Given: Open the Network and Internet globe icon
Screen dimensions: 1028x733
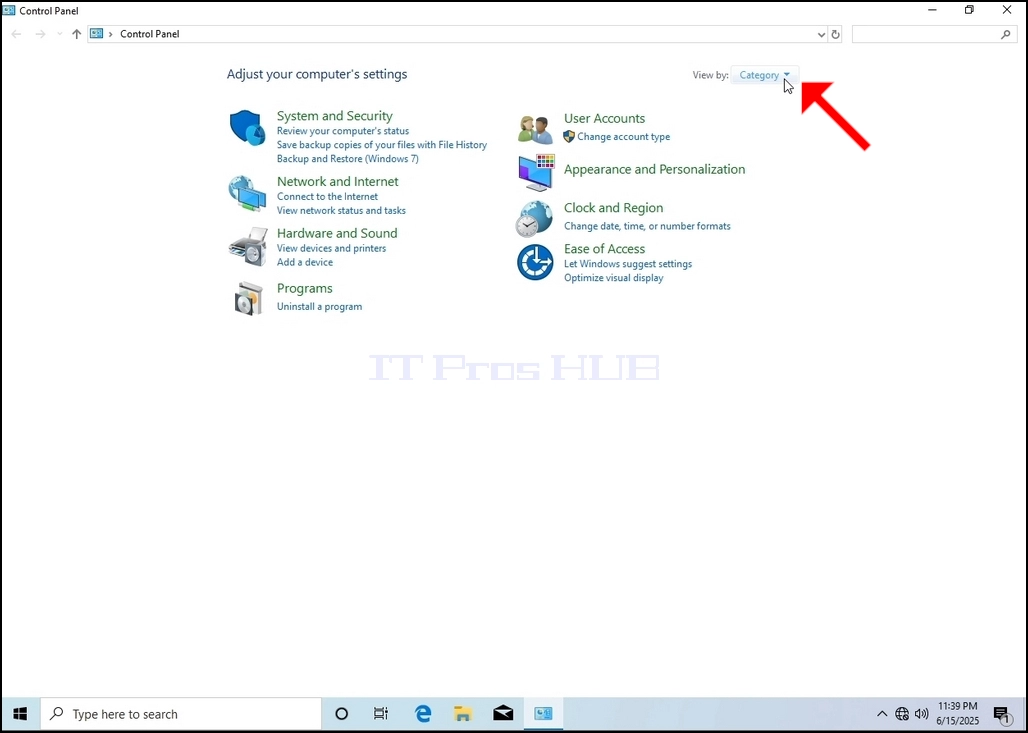Looking at the screenshot, I should (247, 193).
